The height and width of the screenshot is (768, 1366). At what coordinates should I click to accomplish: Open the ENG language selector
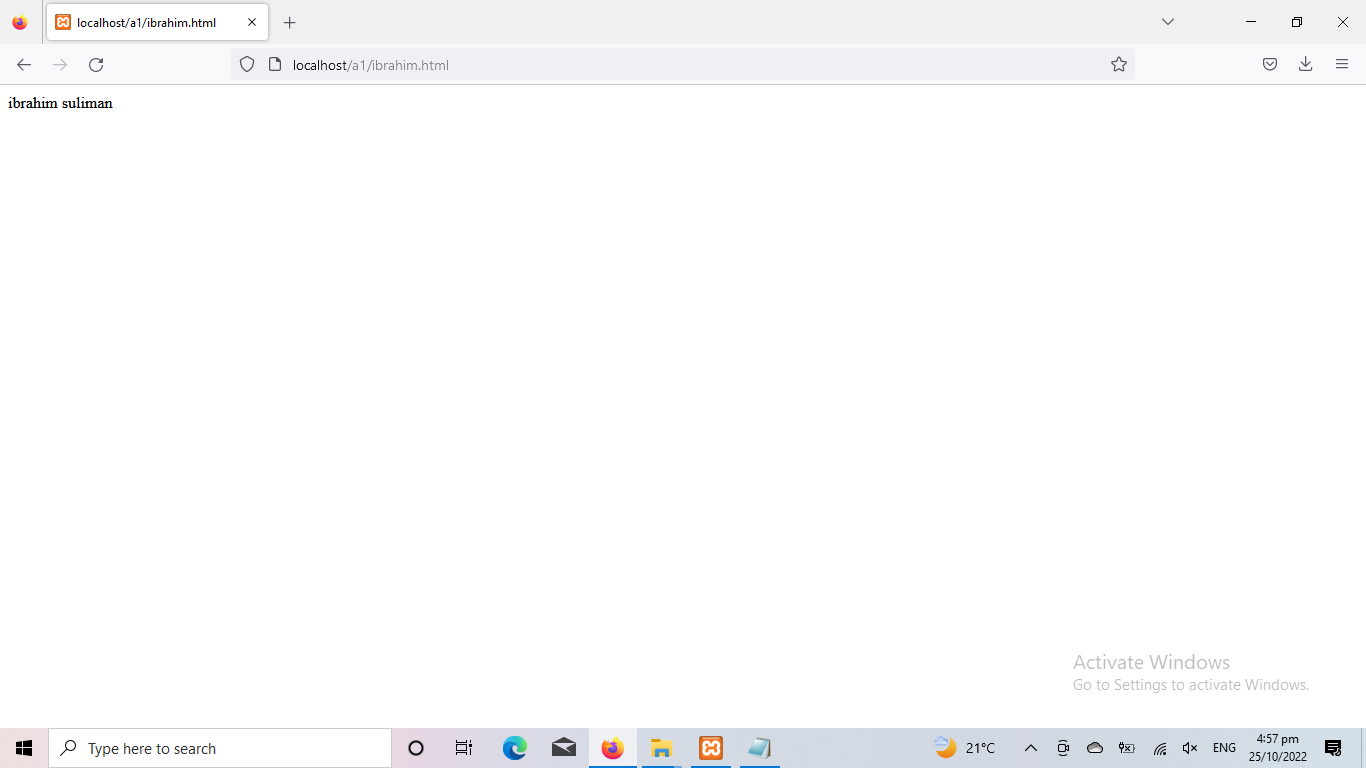tap(1224, 748)
